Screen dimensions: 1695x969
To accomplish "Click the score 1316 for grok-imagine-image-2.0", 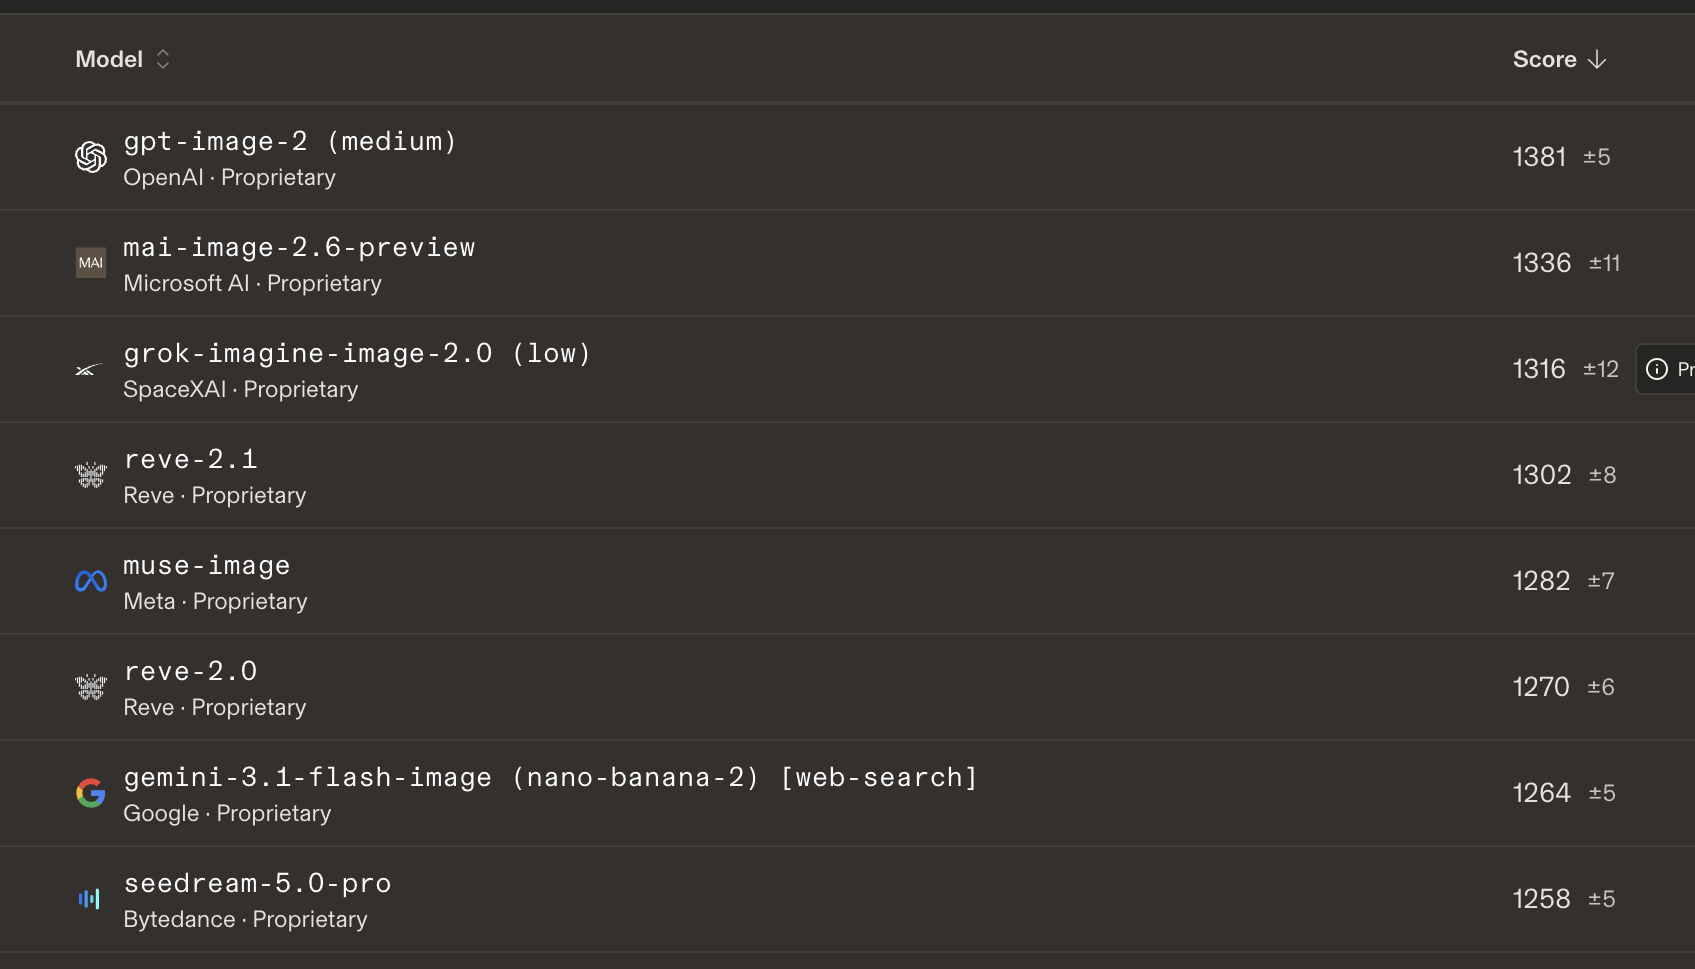I will [x=1539, y=369].
